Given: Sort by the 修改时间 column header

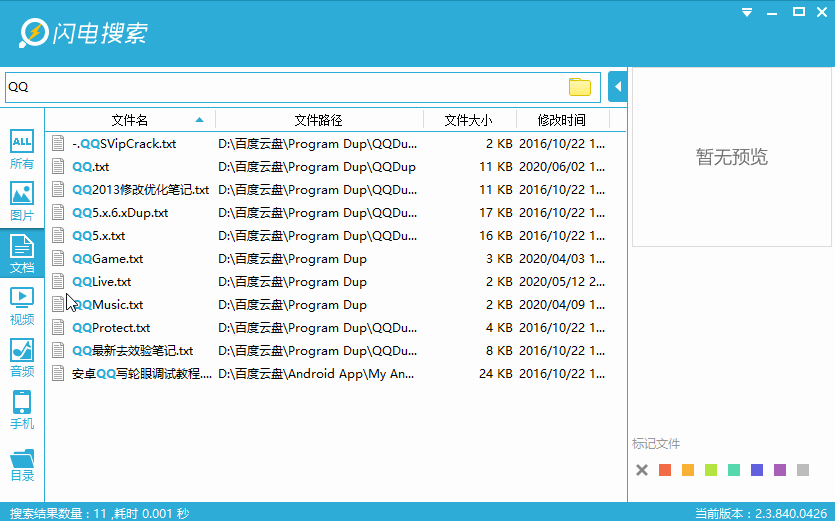Looking at the screenshot, I should [561, 120].
